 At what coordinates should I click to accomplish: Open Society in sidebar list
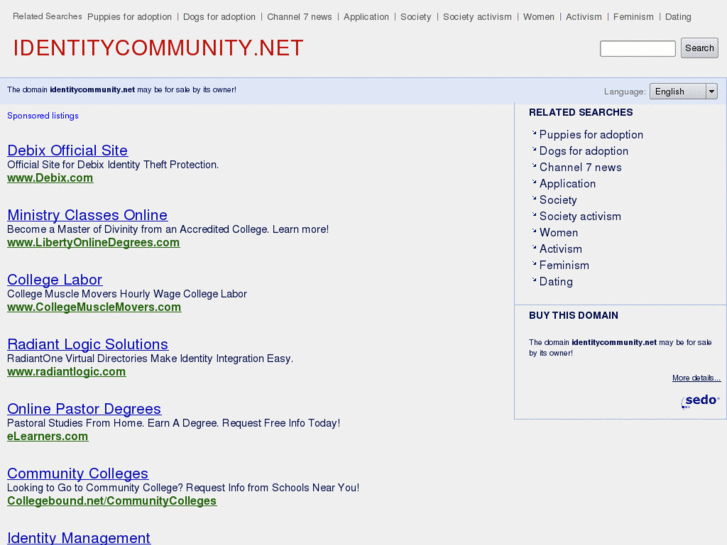point(558,200)
